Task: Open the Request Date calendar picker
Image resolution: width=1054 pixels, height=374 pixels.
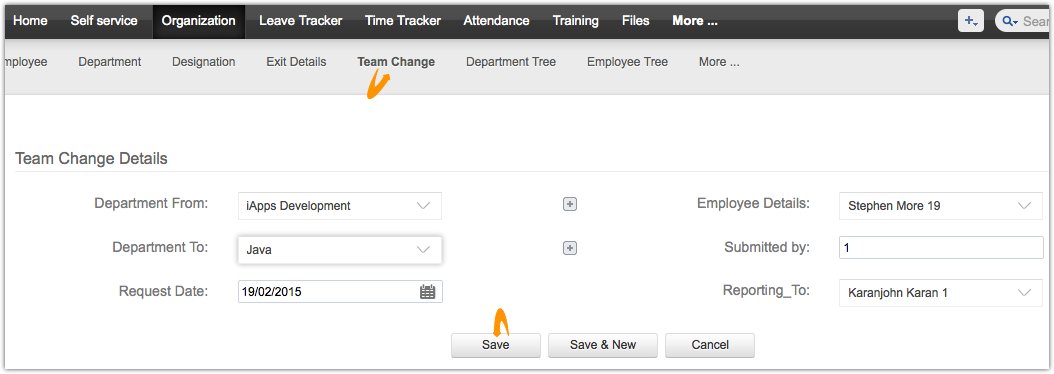Action: tap(428, 292)
